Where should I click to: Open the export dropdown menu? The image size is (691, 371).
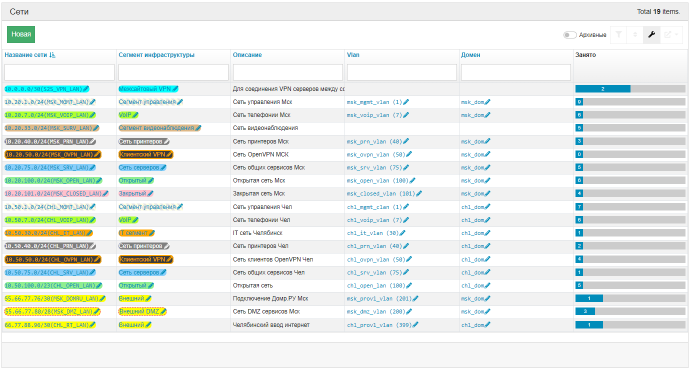coord(671,34)
